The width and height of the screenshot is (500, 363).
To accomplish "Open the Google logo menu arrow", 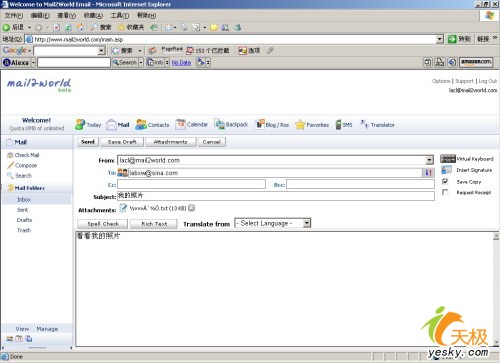I will point(30,51).
